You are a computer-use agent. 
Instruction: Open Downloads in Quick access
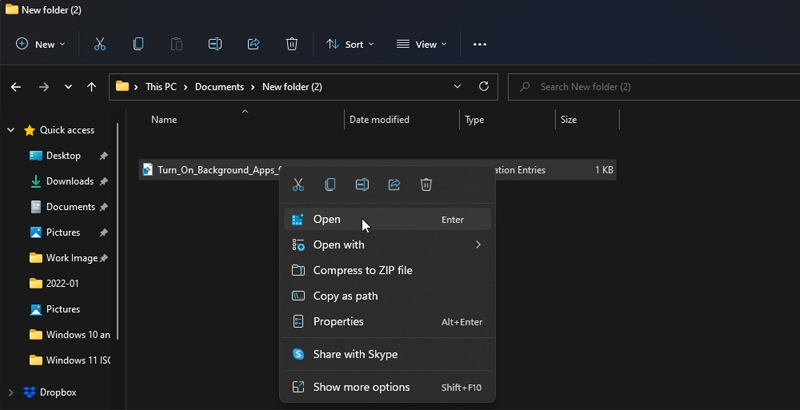pyautogui.click(x=69, y=181)
